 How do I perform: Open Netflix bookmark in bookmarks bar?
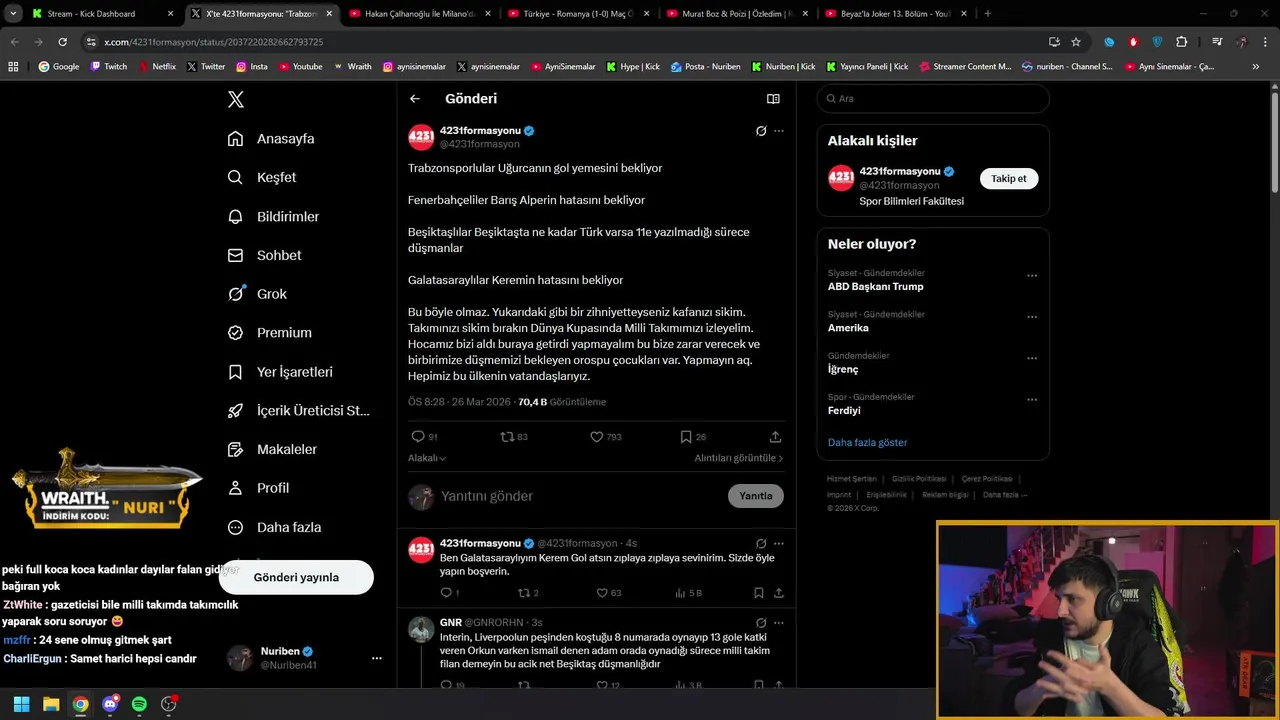click(x=156, y=67)
